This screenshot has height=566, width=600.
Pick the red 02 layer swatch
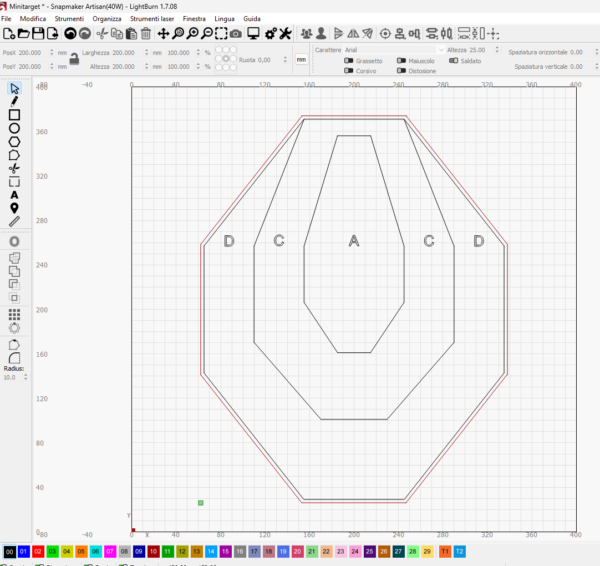point(38,551)
